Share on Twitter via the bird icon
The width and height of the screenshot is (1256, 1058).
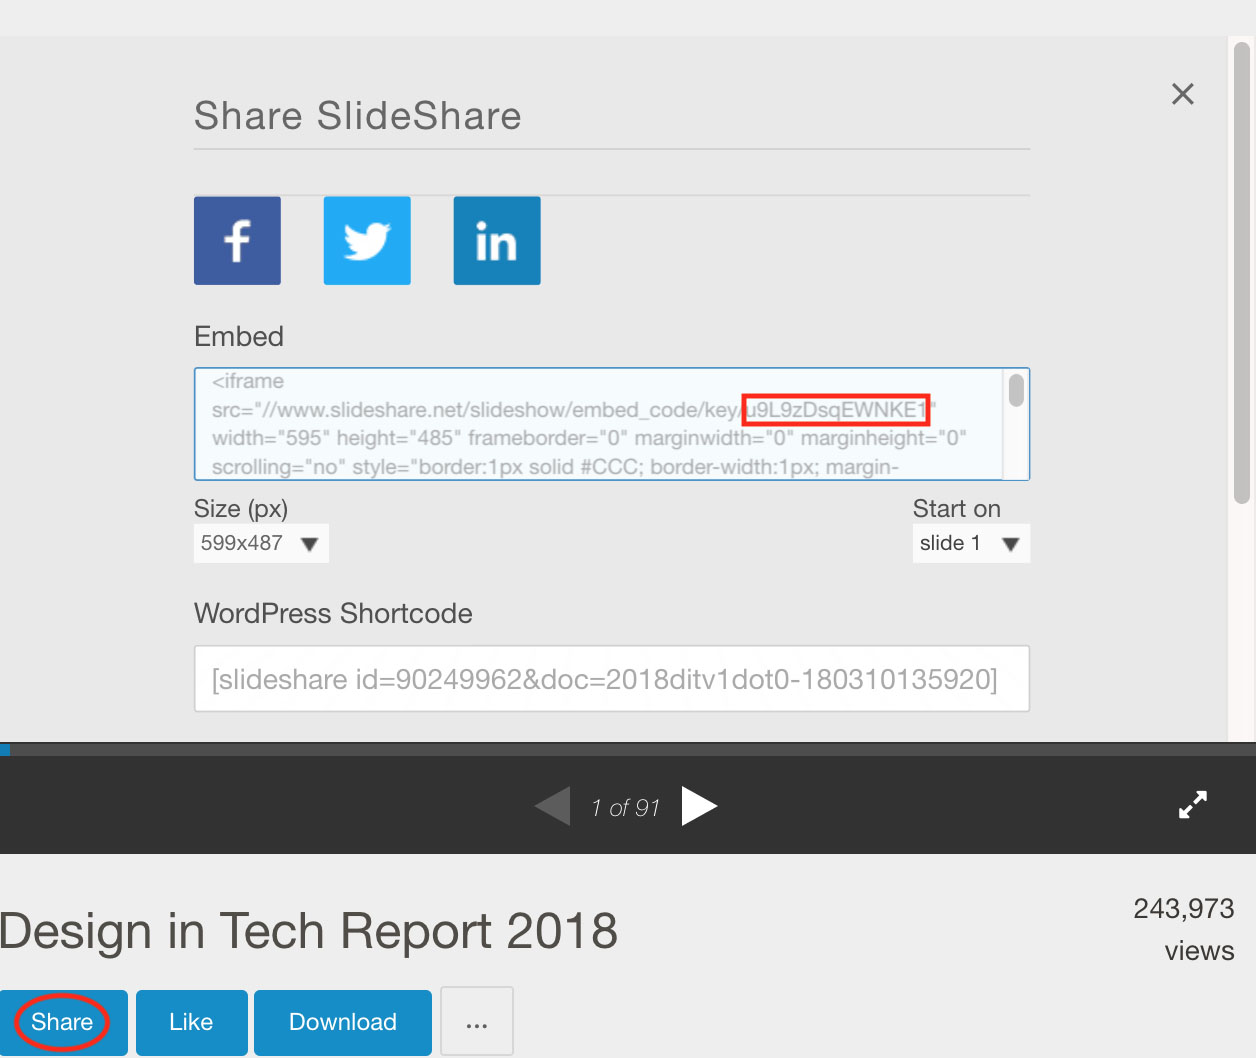pos(367,241)
